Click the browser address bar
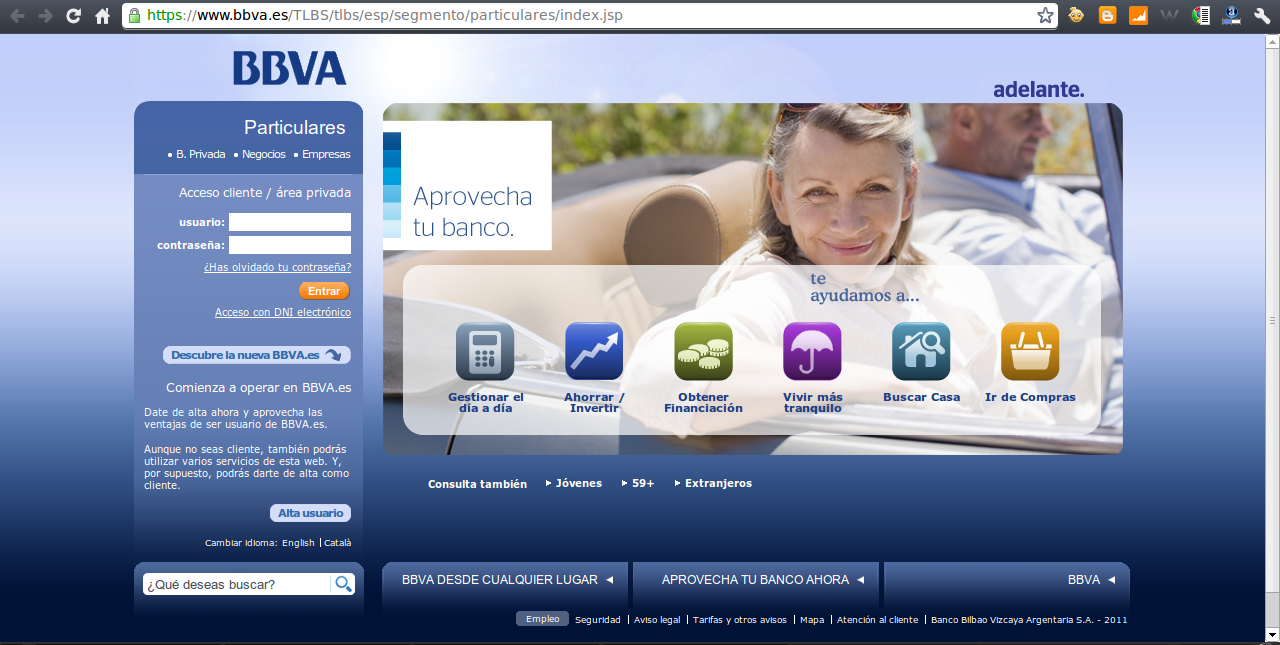 click(x=590, y=15)
